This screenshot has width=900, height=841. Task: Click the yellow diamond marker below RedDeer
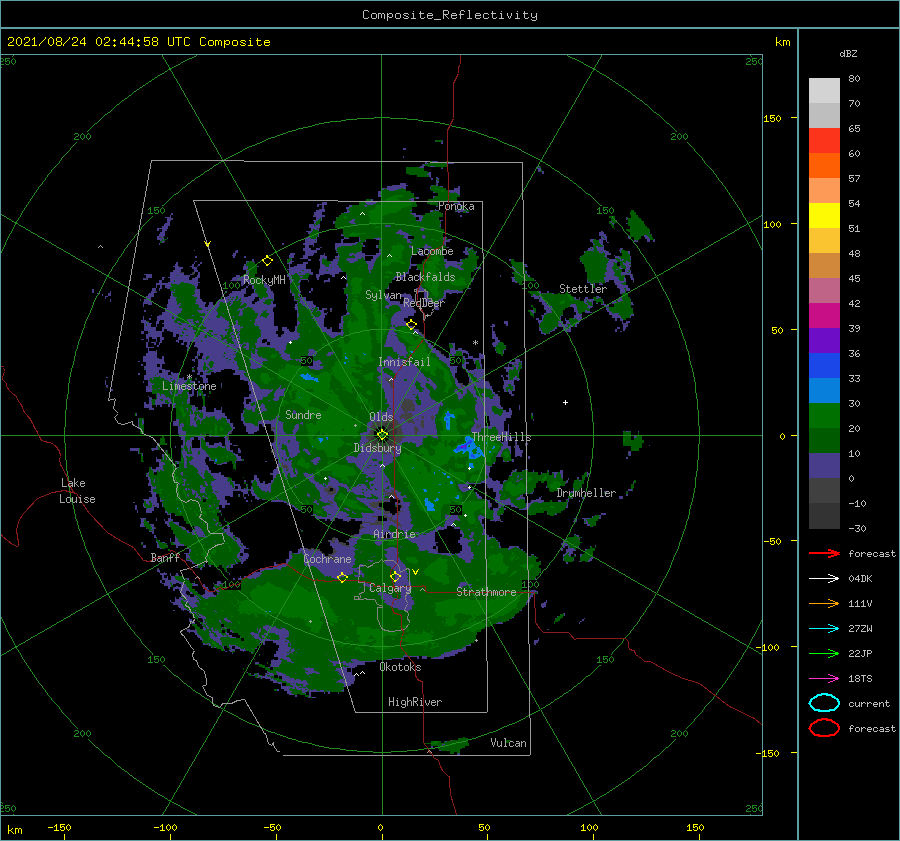pos(411,325)
